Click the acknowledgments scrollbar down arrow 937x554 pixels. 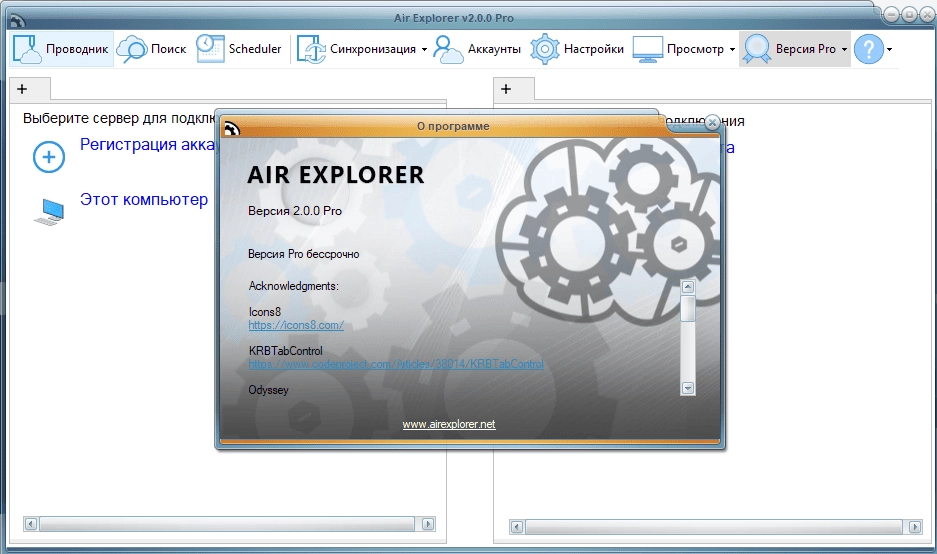coord(688,388)
